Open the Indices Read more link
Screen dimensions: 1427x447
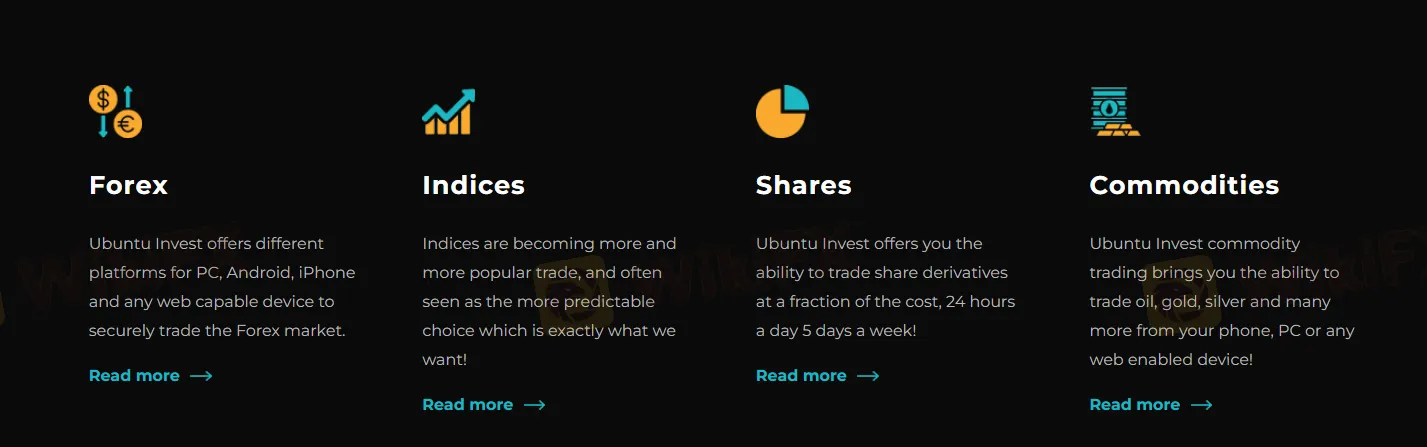[467, 405]
